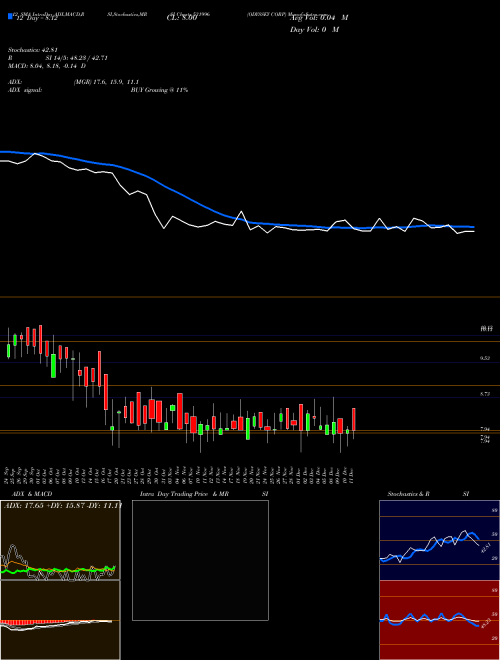Click the last red candlestick on the chart

tap(354, 419)
